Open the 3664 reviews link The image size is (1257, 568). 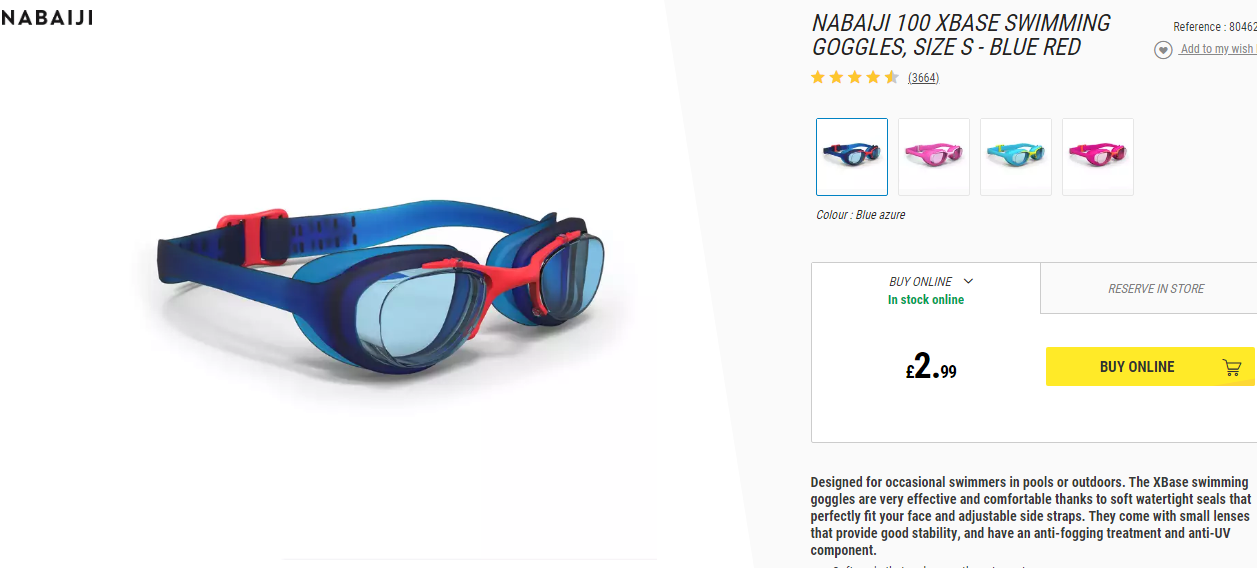923,78
